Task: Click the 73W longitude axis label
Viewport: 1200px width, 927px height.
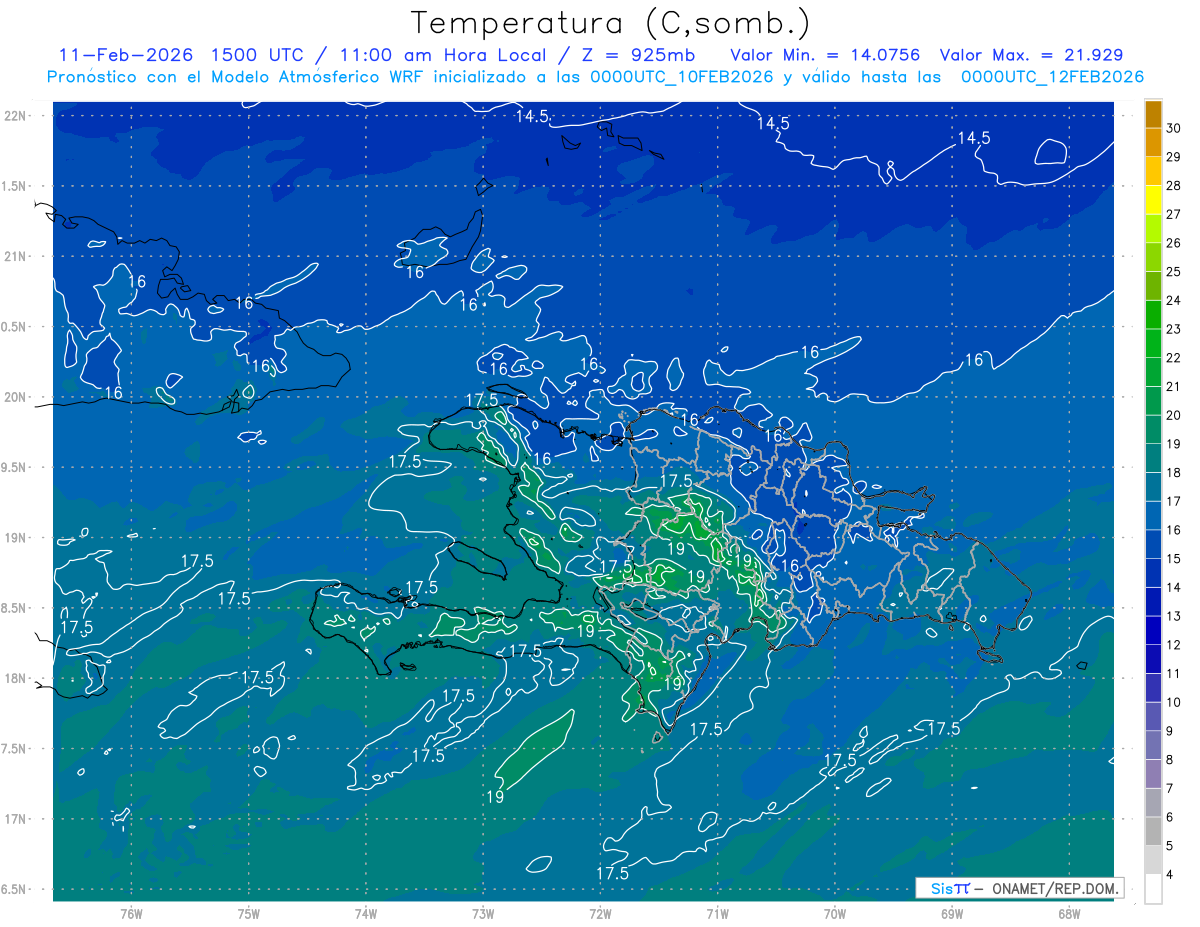Action: [483, 913]
